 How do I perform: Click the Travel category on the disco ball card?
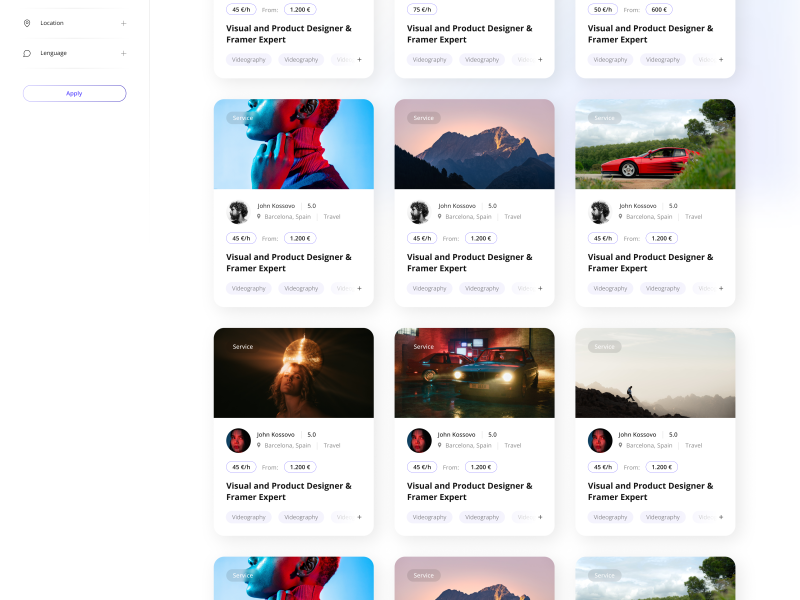pos(332,445)
